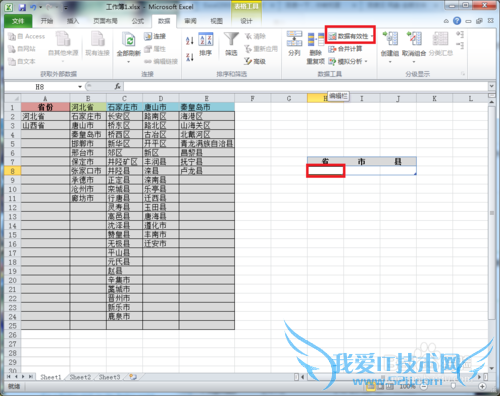The image size is (500, 396).
Task: Open the Ungroup (取消组合) dropdown arrow
Action: tap(414, 62)
